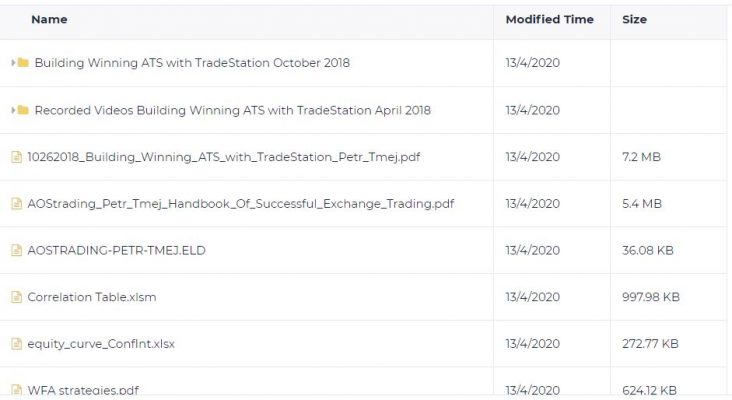
Task: Sort by the Name column header
Action: [49, 20]
